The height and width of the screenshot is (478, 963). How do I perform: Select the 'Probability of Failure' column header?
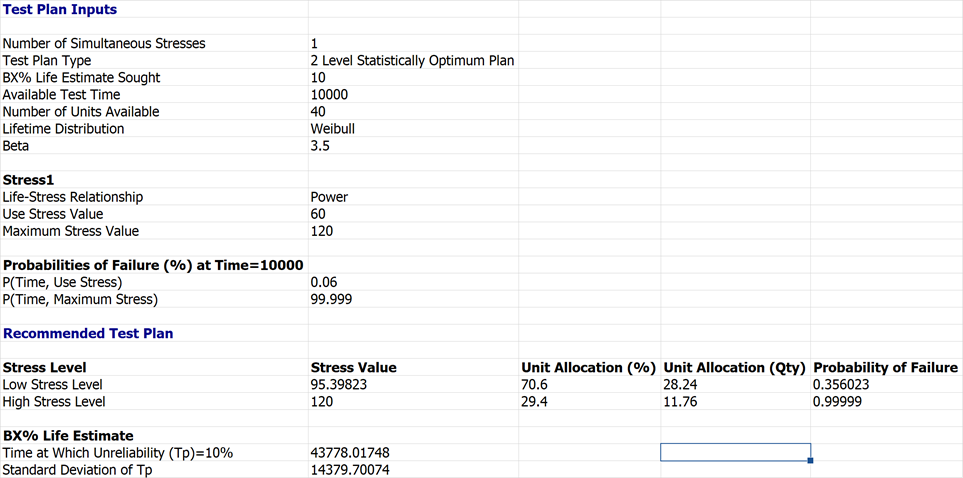[x=885, y=368]
